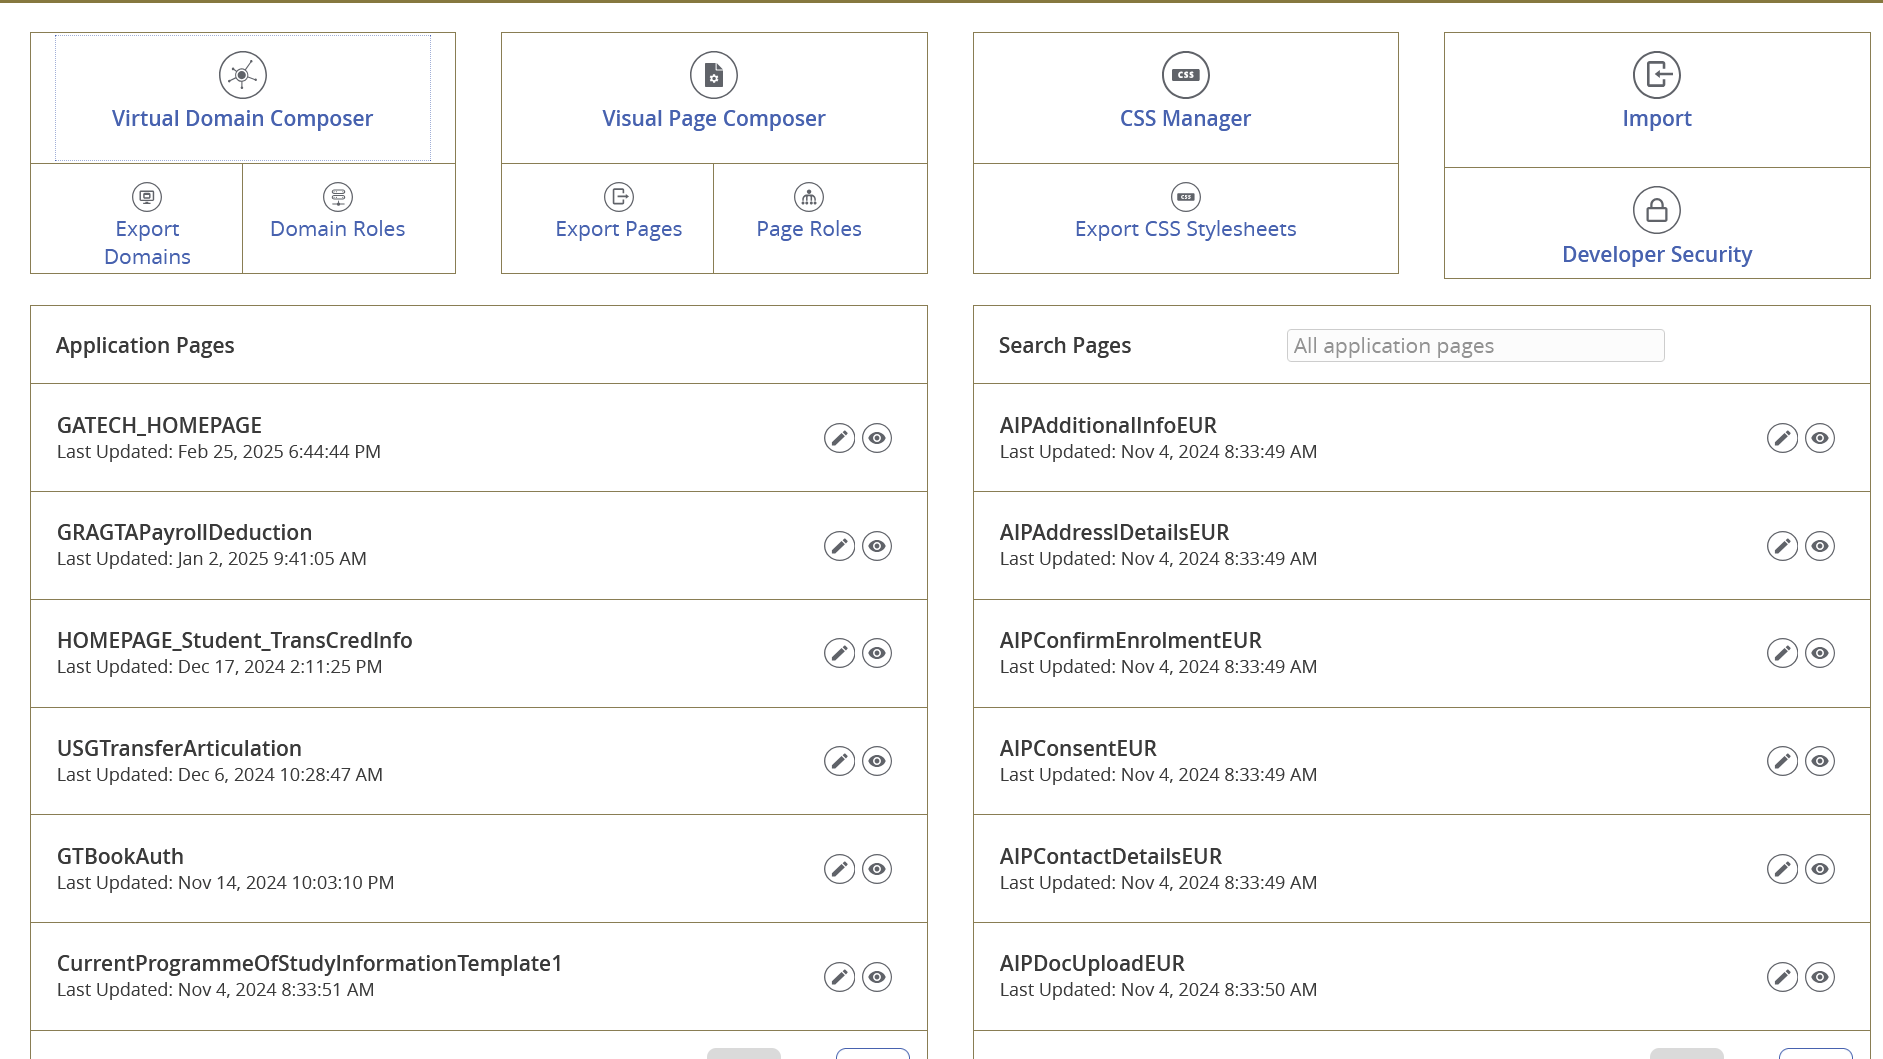The height and width of the screenshot is (1059, 1883).
Task: Open the Export CSS Stylesheets link
Action: (x=1185, y=229)
